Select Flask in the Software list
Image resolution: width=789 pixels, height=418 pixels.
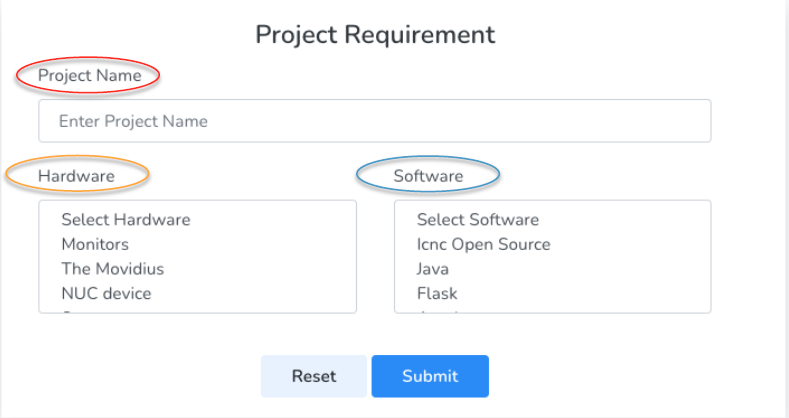click(x=437, y=294)
